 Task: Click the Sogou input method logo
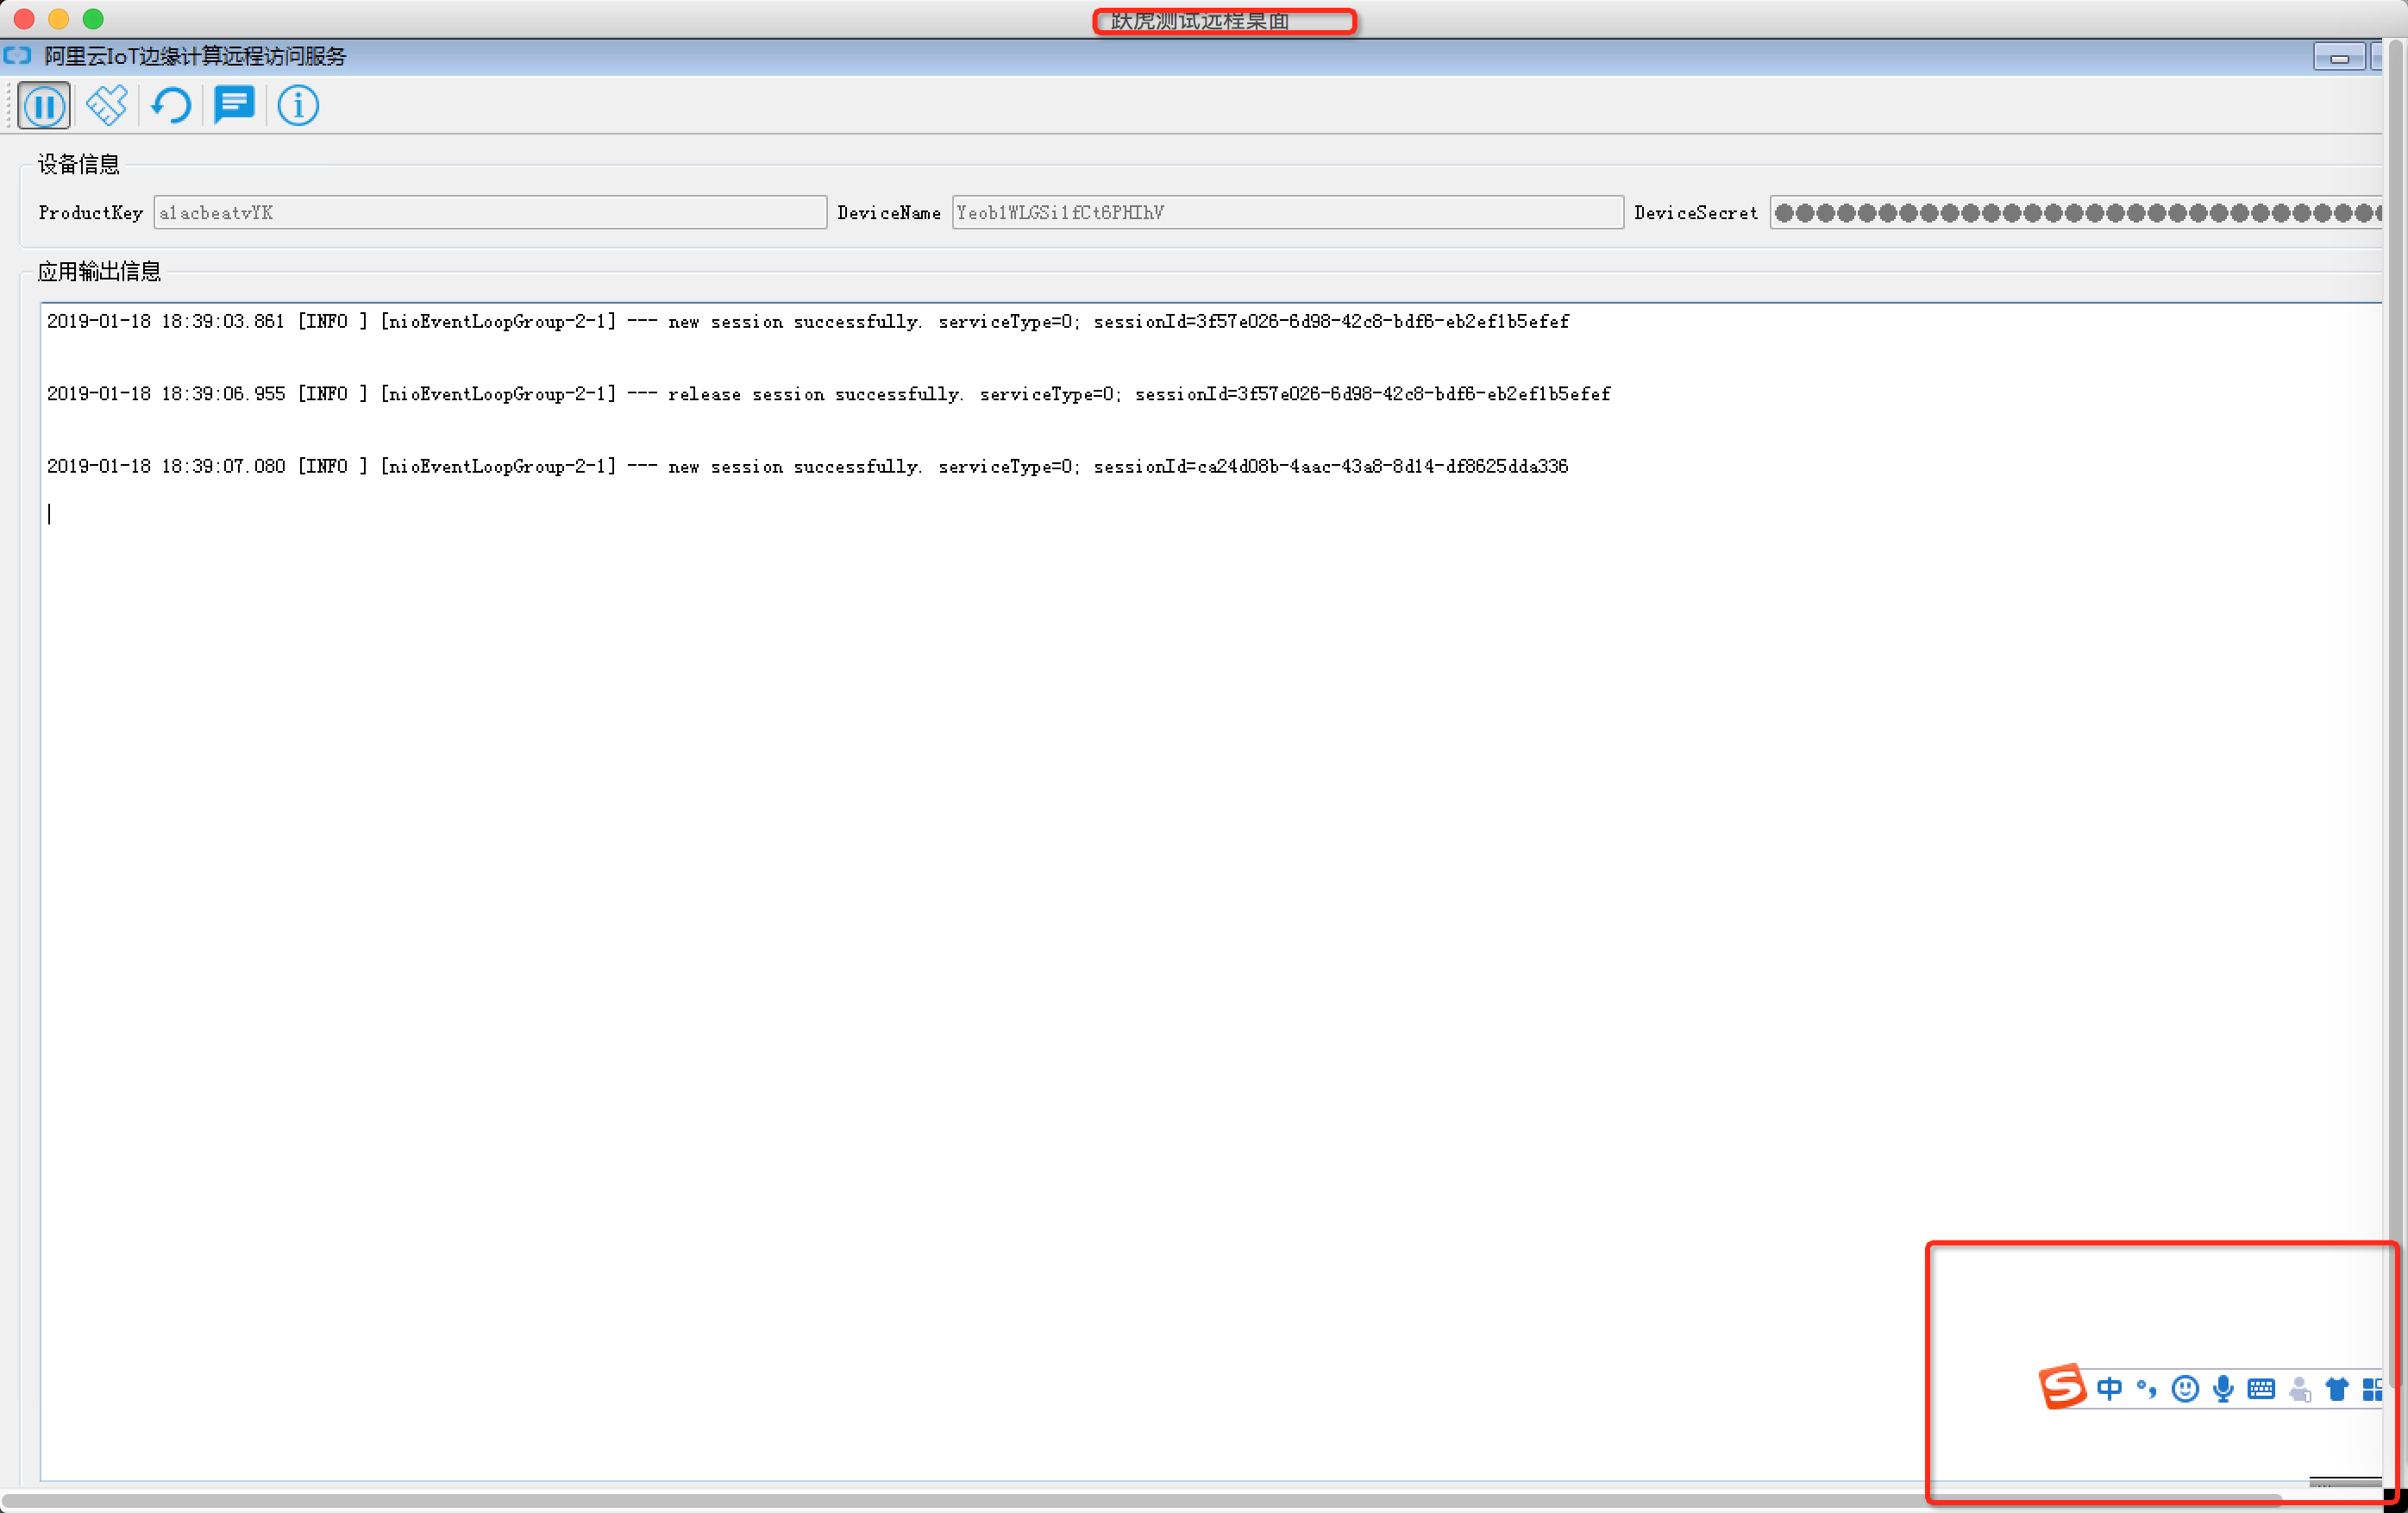[2061, 1387]
